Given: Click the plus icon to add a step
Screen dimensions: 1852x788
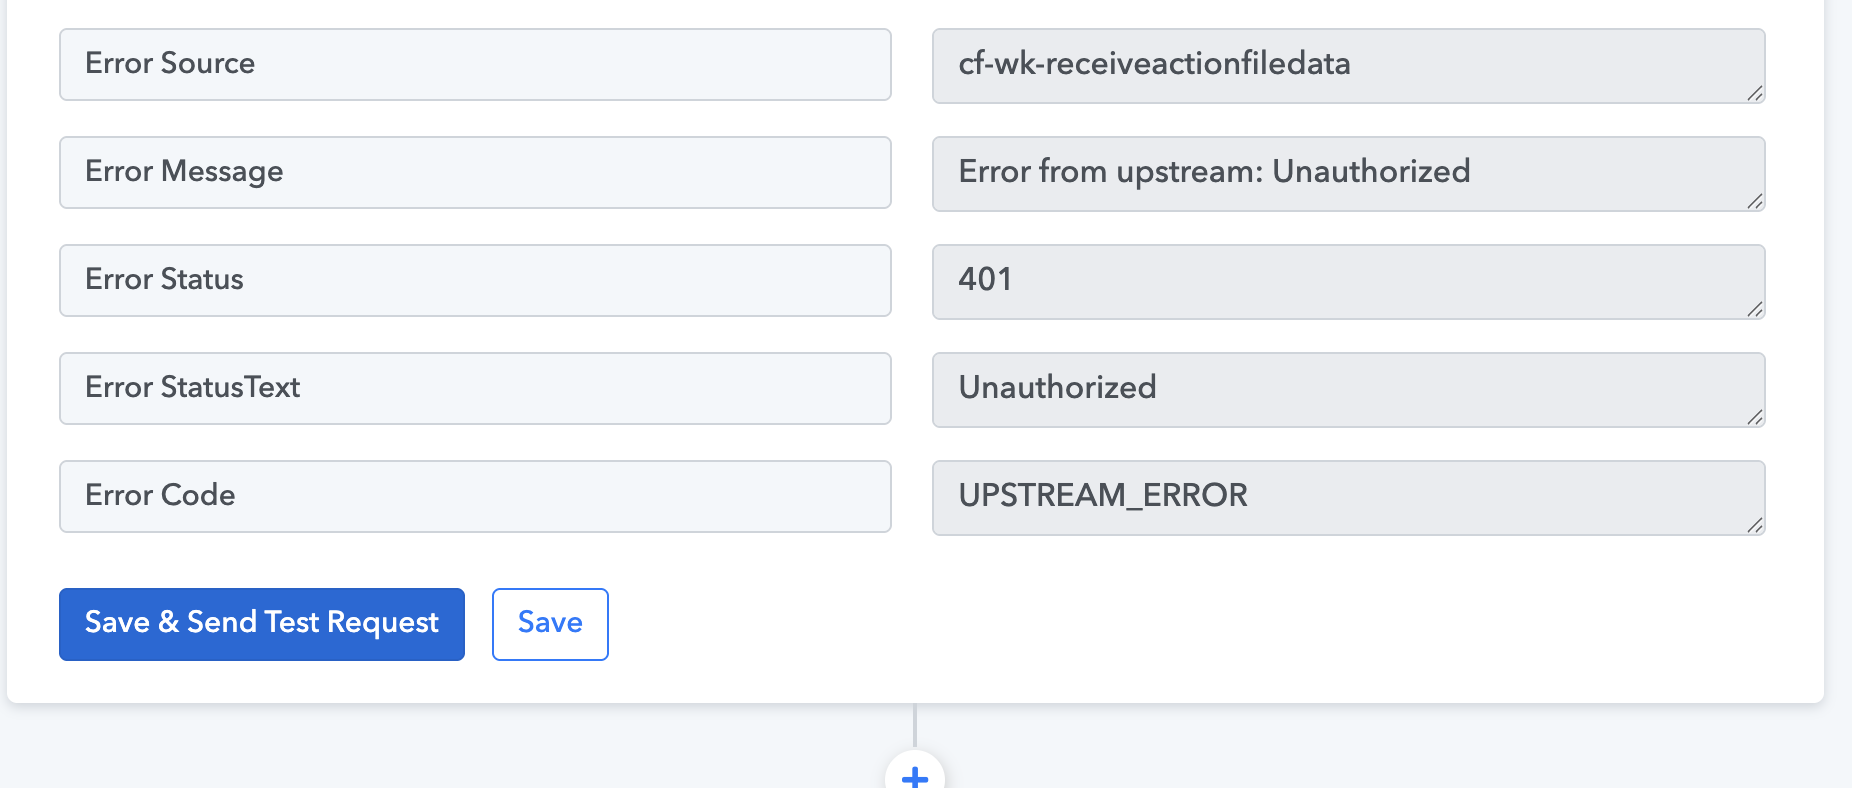Looking at the screenshot, I should click(x=914, y=775).
